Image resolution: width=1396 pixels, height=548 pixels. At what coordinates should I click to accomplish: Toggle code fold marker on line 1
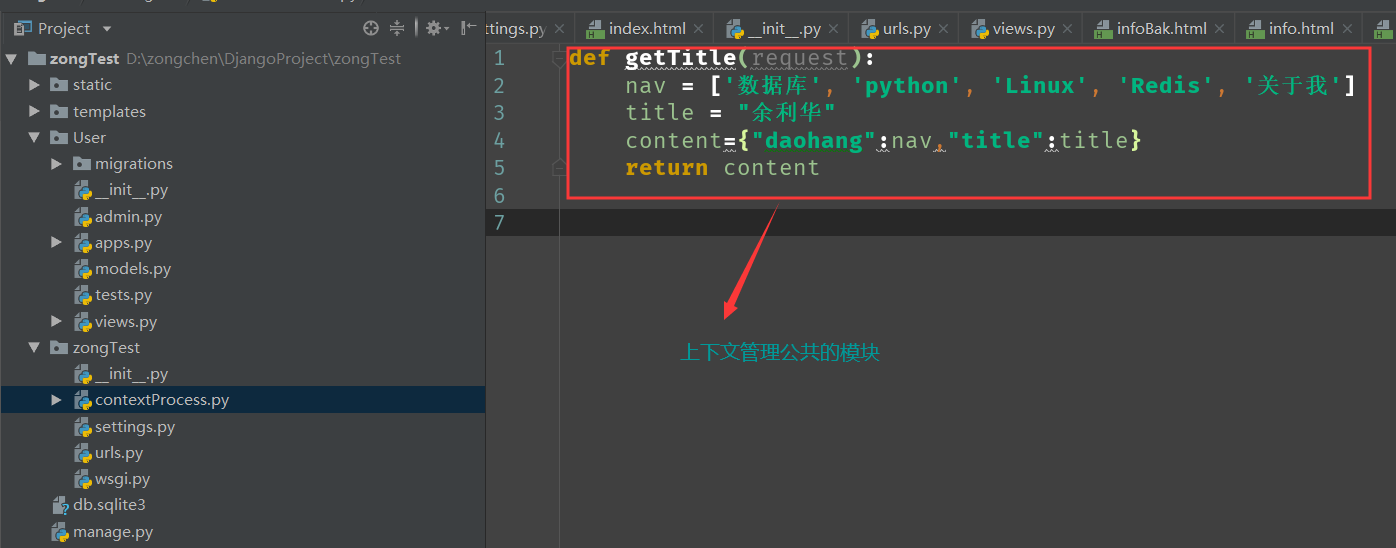pyautogui.click(x=560, y=59)
